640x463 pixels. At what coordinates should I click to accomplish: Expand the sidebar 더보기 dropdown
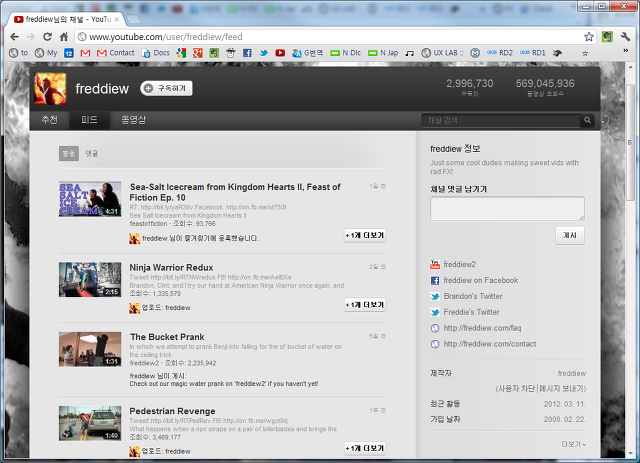[573, 444]
